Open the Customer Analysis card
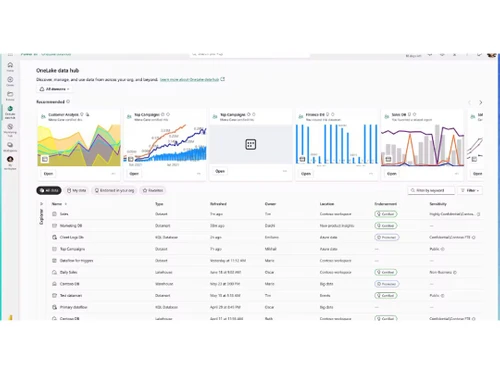This screenshot has width=500, height=375. point(48,174)
